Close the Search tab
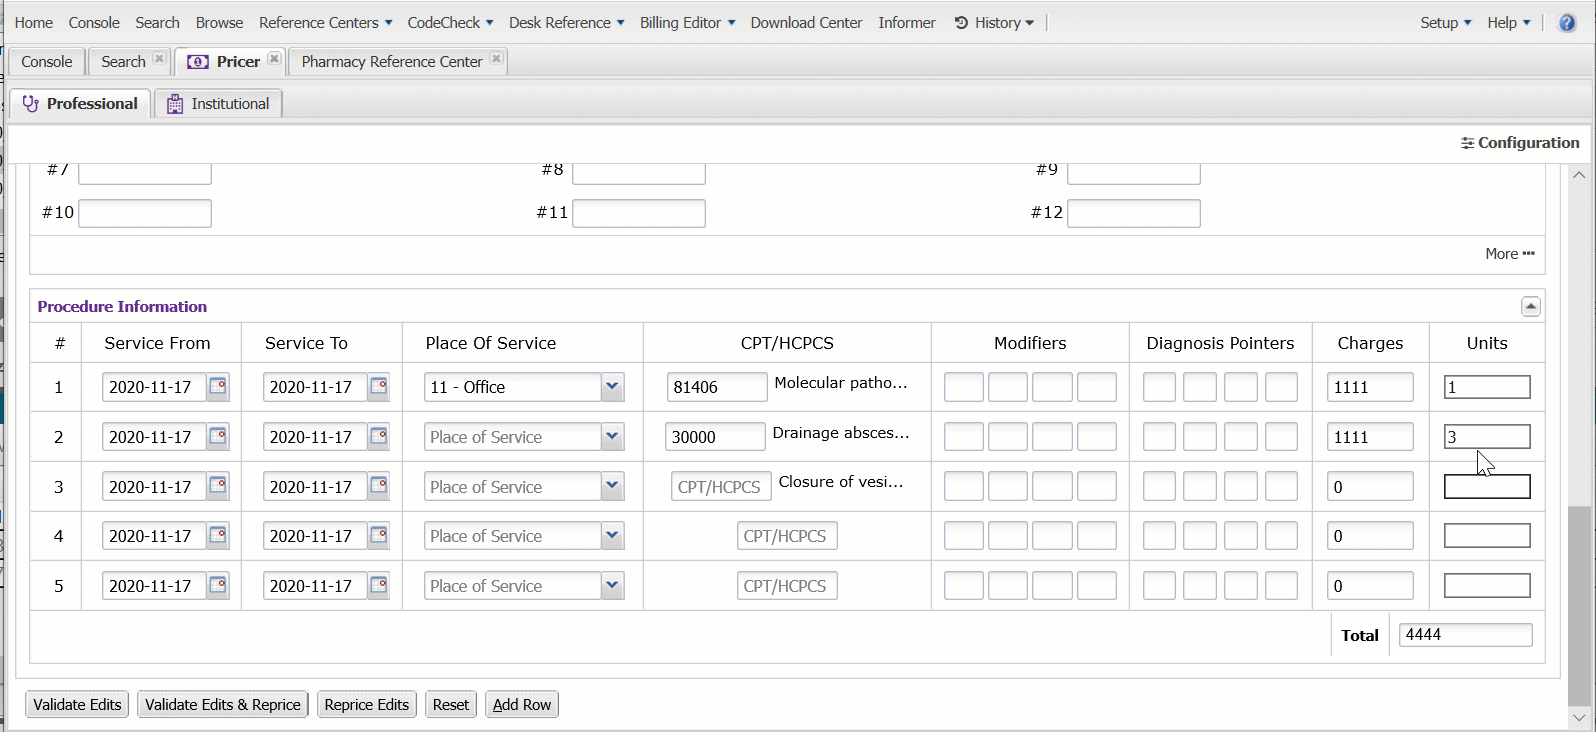The width and height of the screenshot is (1596, 732). [159, 60]
